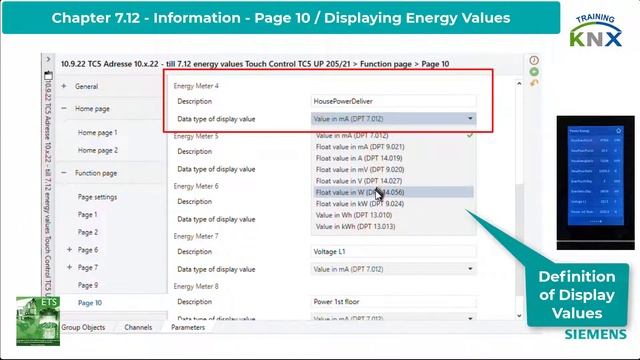Open Energy Meter 4 data type dropdown
640x360 pixels.
[x=393, y=119]
